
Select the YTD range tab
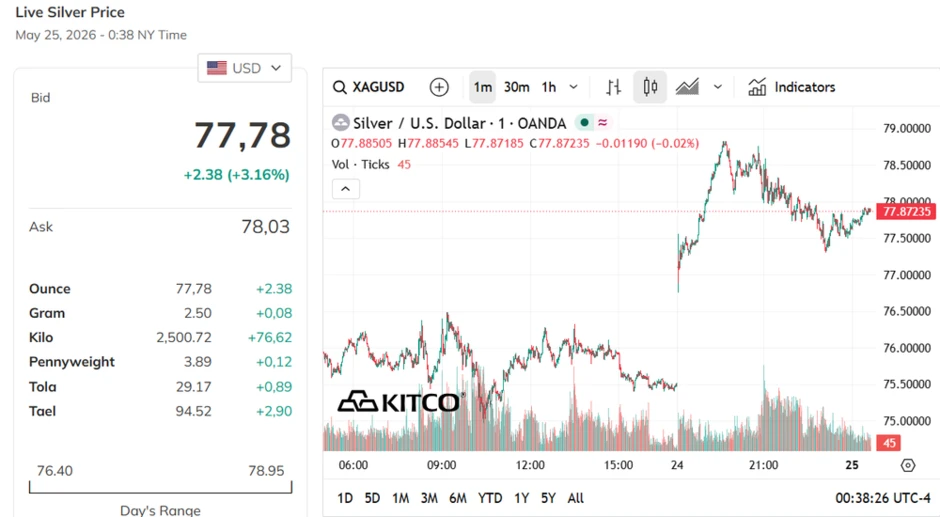pos(490,498)
